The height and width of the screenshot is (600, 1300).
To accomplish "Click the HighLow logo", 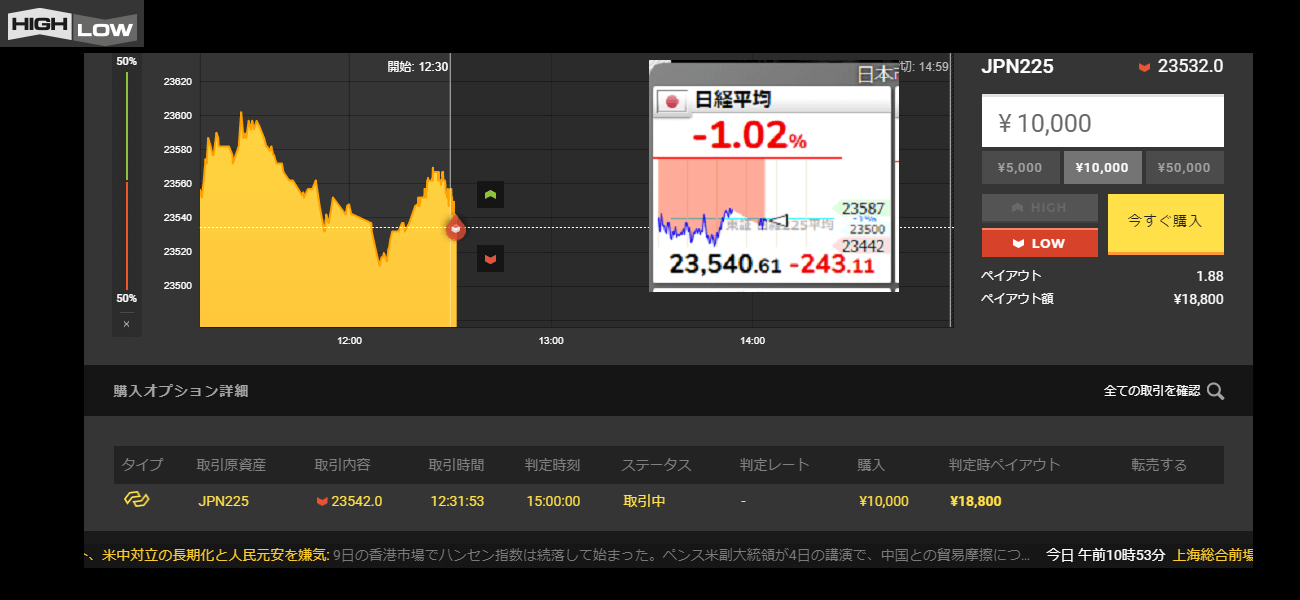I will [71, 24].
